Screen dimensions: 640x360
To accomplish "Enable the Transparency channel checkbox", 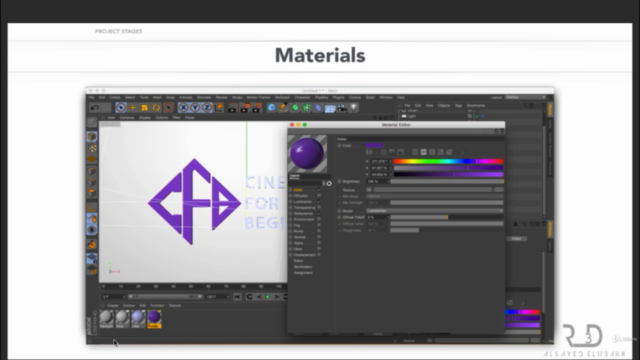I will [x=319, y=207].
